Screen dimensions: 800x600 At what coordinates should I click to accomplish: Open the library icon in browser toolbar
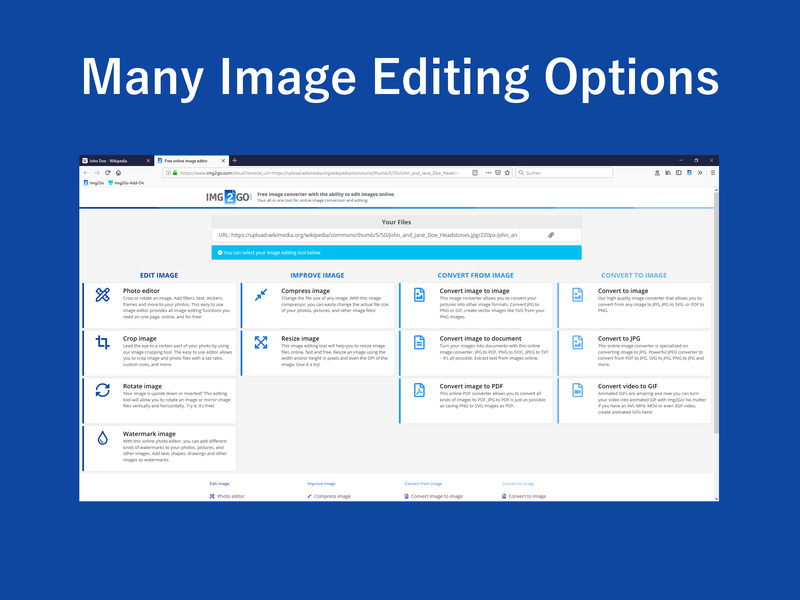(668, 173)
